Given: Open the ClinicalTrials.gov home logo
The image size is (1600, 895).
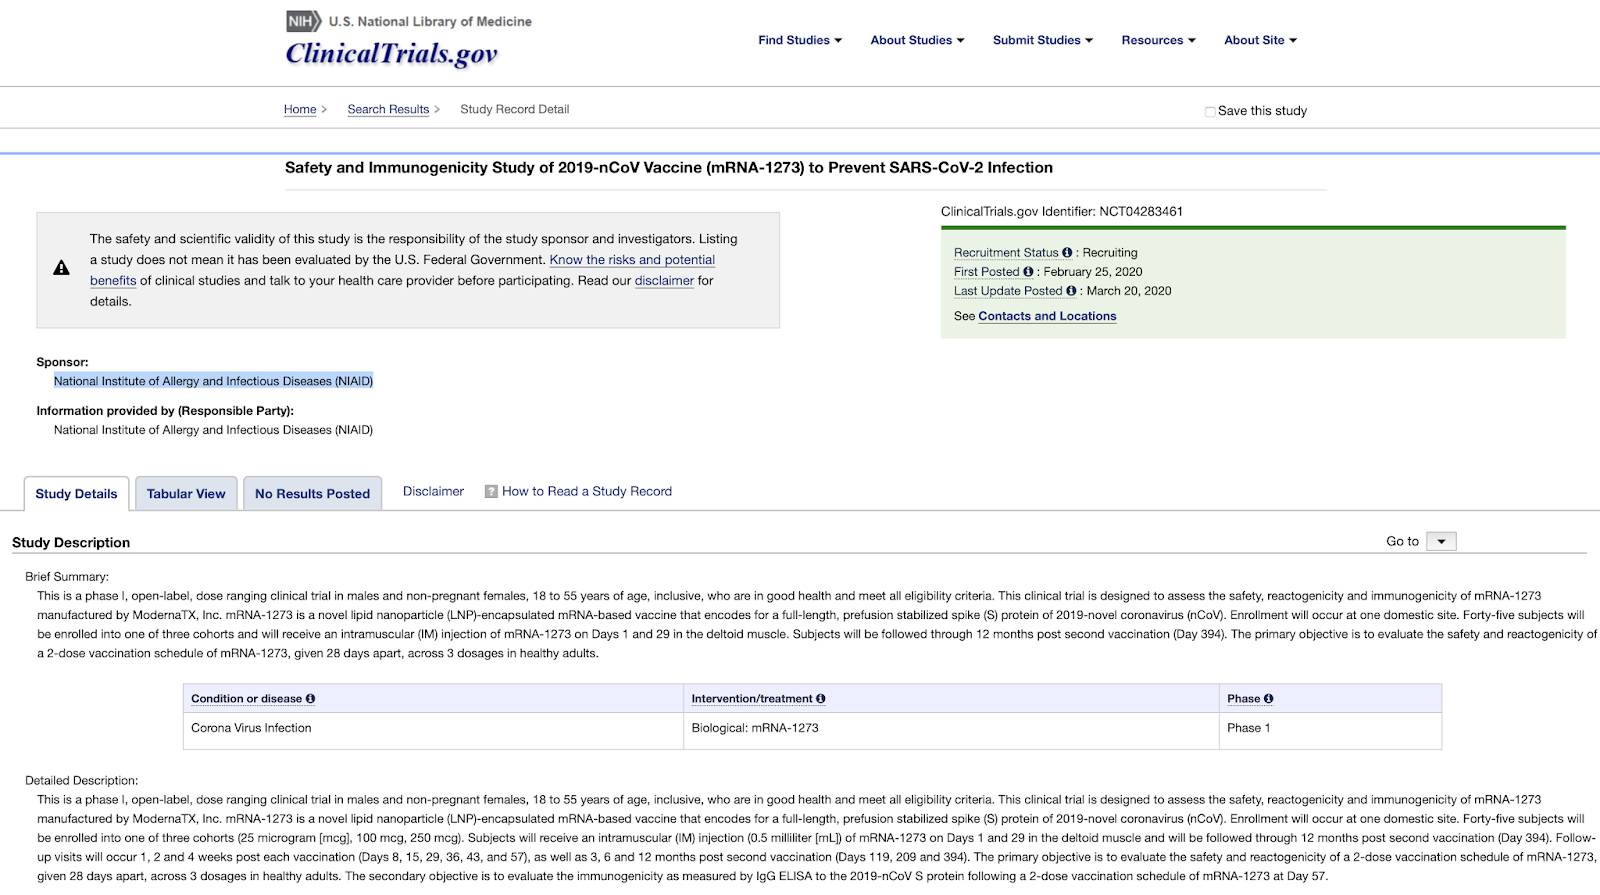Looking at the screenshot, I should 391,54.
